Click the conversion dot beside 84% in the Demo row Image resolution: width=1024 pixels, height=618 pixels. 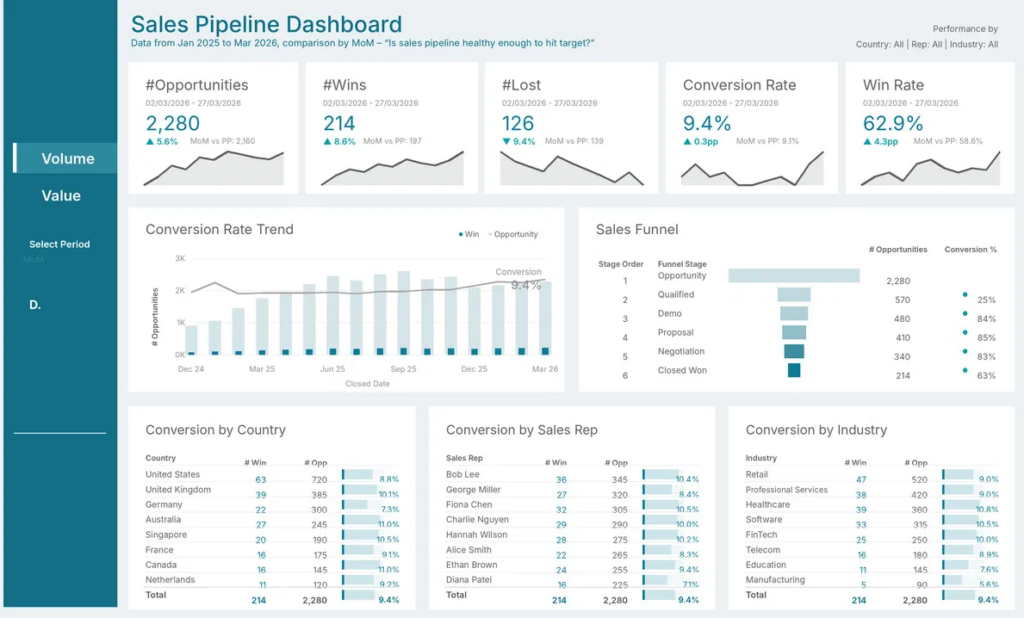tap(965, 314)
